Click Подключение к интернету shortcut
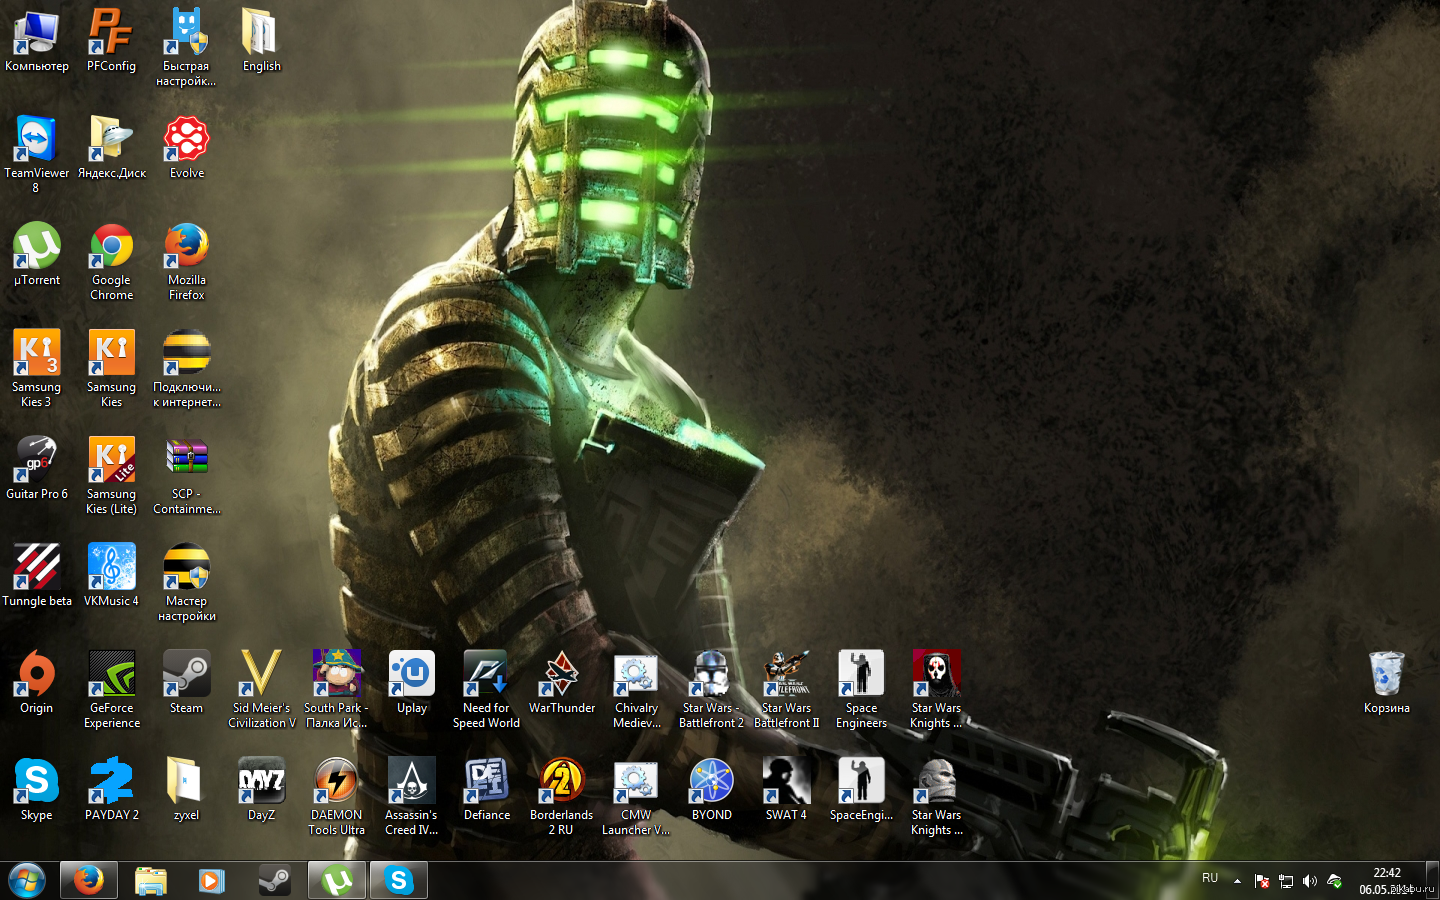Screen dimensions: 1440x900 point(186,369)
